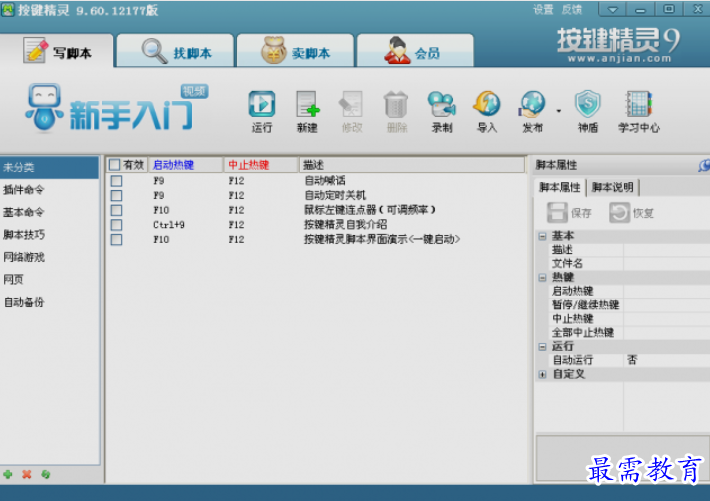Select the 未分类 category

(x=49, y=167)
